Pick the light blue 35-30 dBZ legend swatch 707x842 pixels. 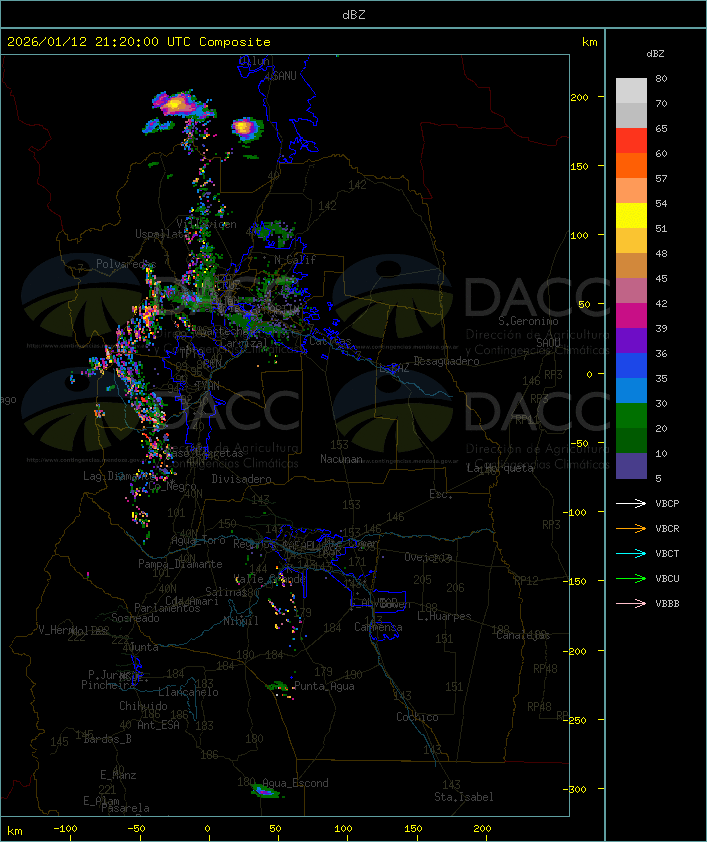631,390
